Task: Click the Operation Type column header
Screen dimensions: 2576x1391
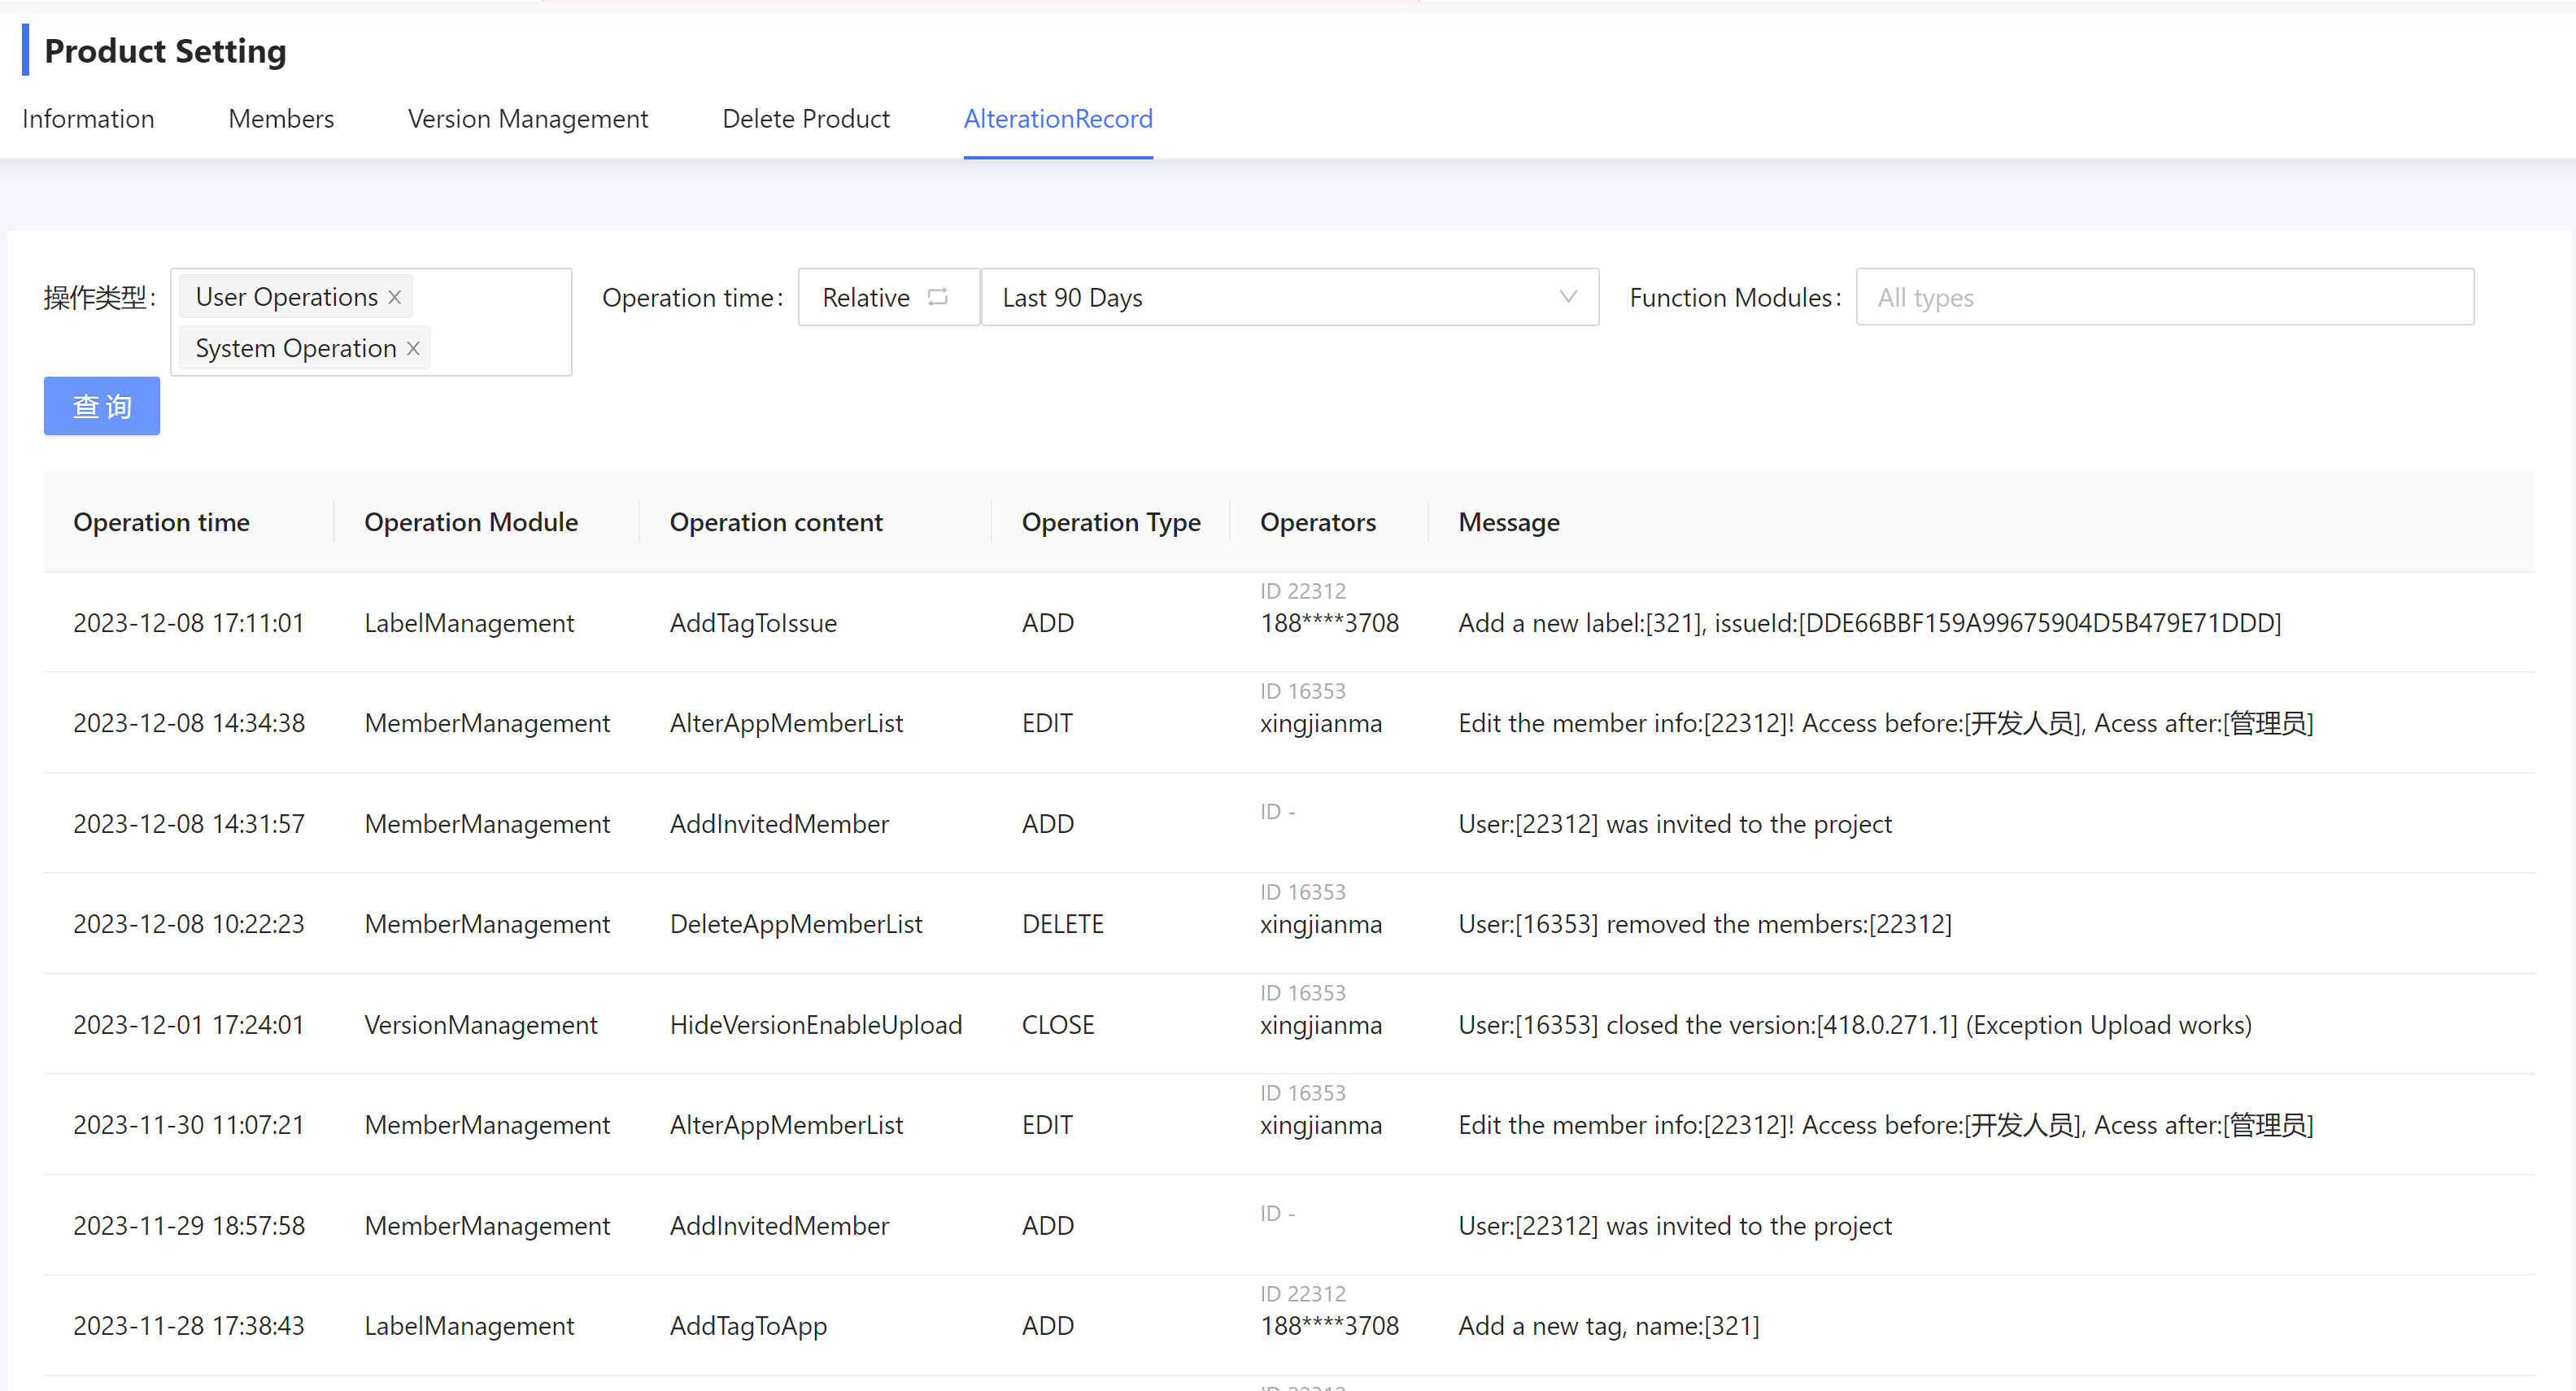Action: click(x=1111, y=522)
